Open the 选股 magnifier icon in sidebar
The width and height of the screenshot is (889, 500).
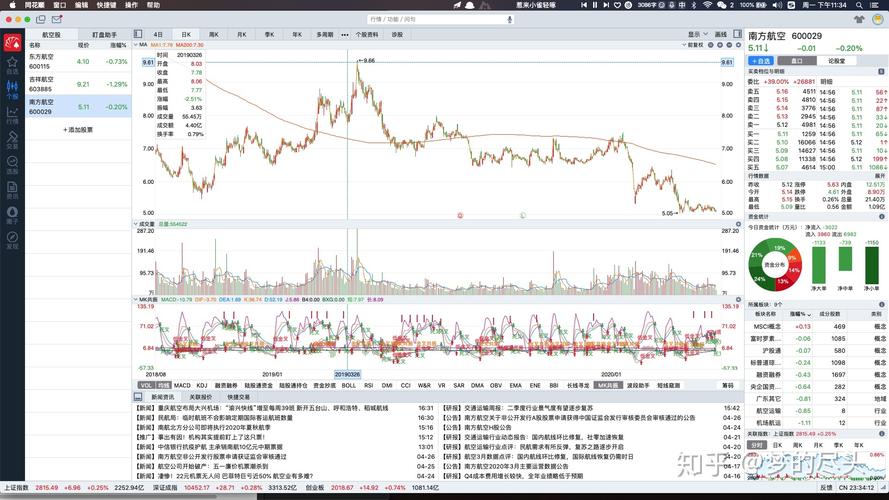click(x=12, y=164)
